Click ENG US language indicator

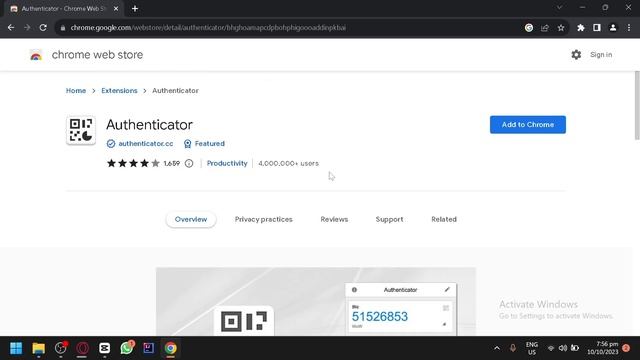[531, 348]
